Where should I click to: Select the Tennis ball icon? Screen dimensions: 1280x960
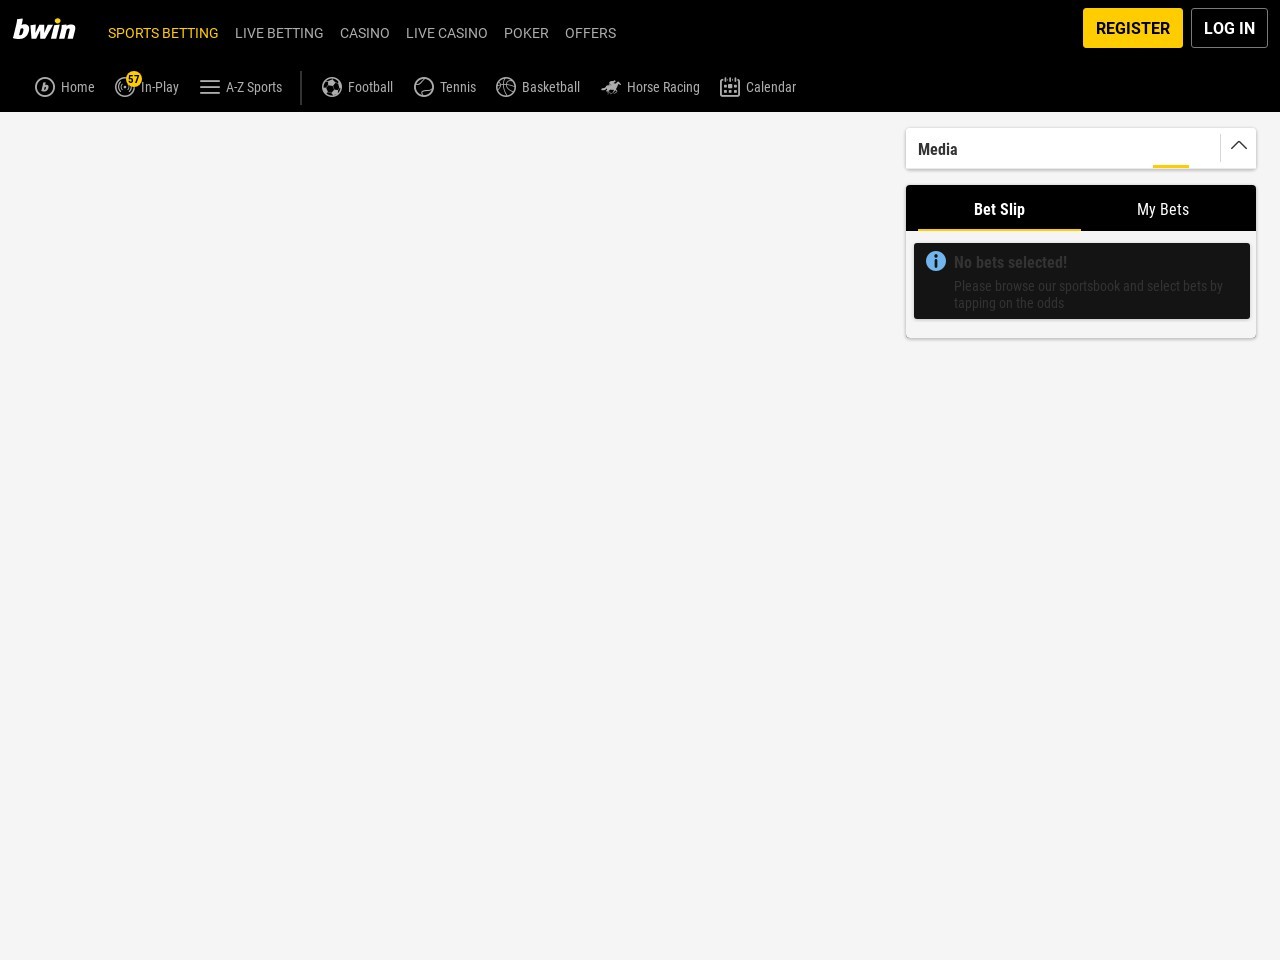pos(424,87)
